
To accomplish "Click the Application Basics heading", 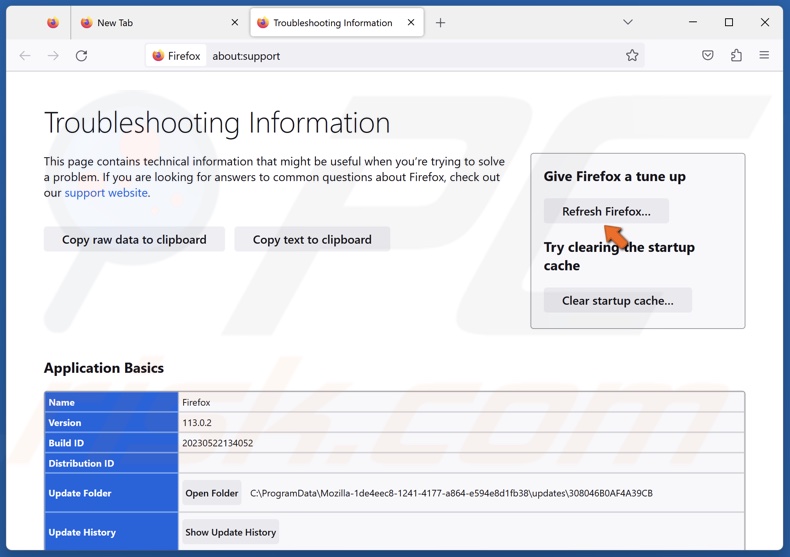I will [x=104, y=368].
